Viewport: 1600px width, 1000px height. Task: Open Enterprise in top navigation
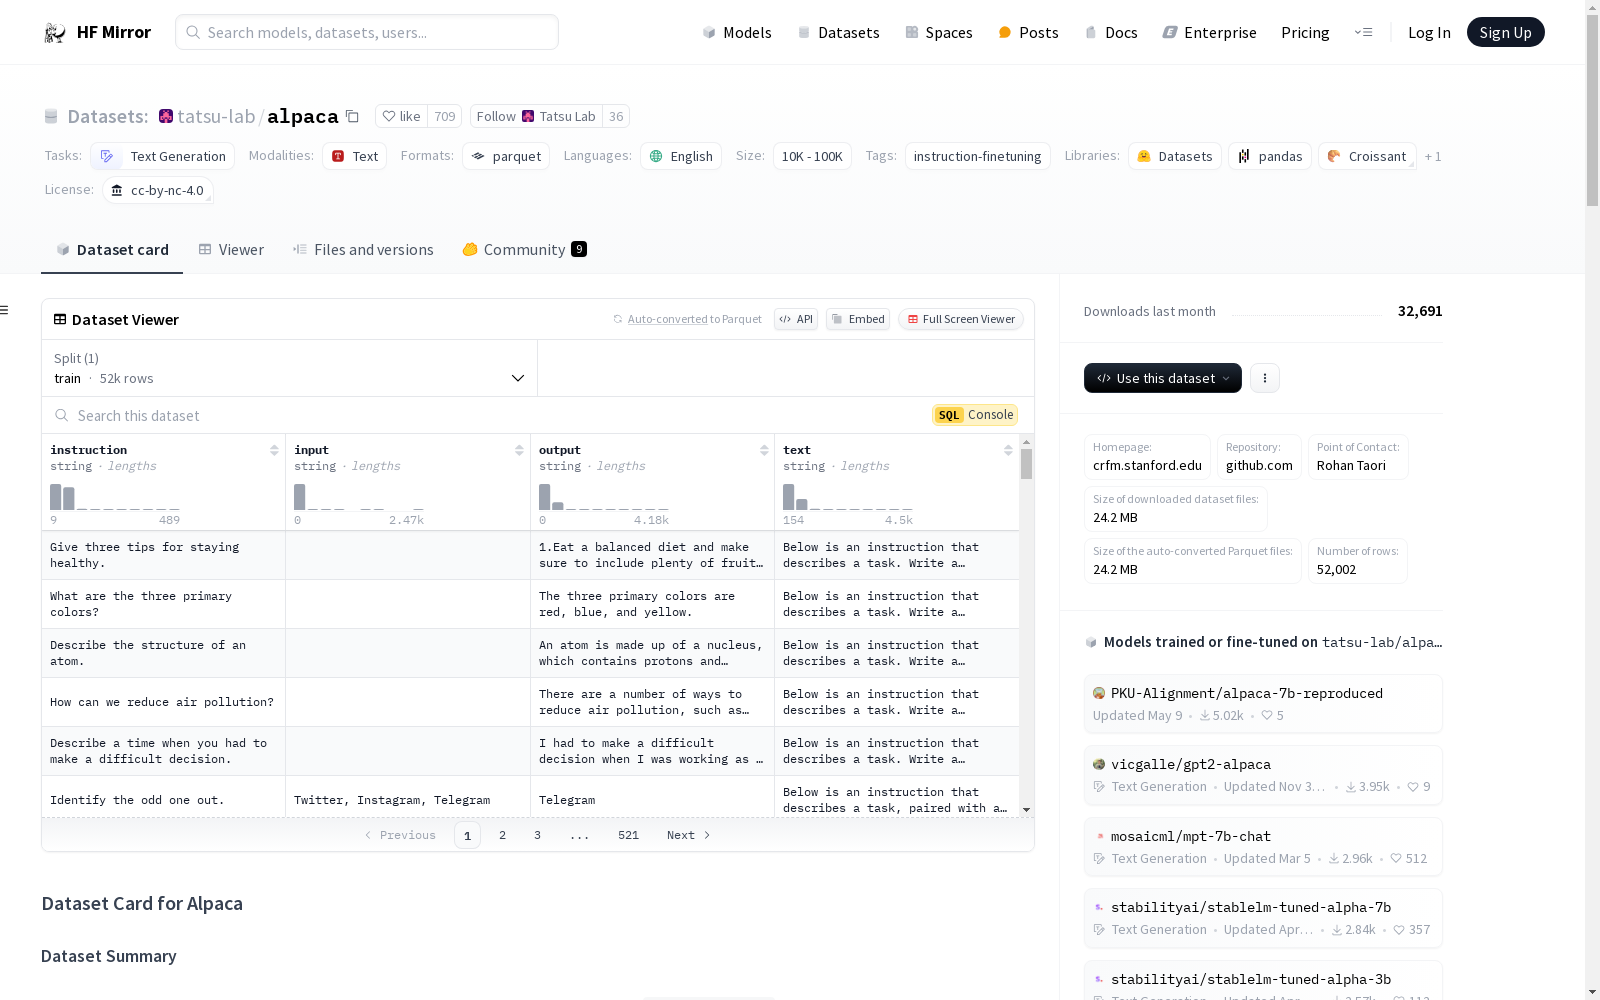click(x=1209, y=32)
